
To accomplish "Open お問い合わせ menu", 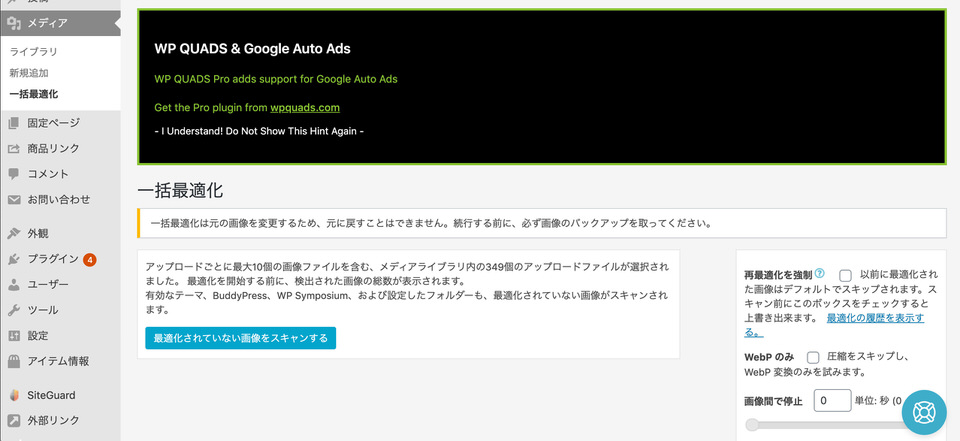I will [60, 200].
